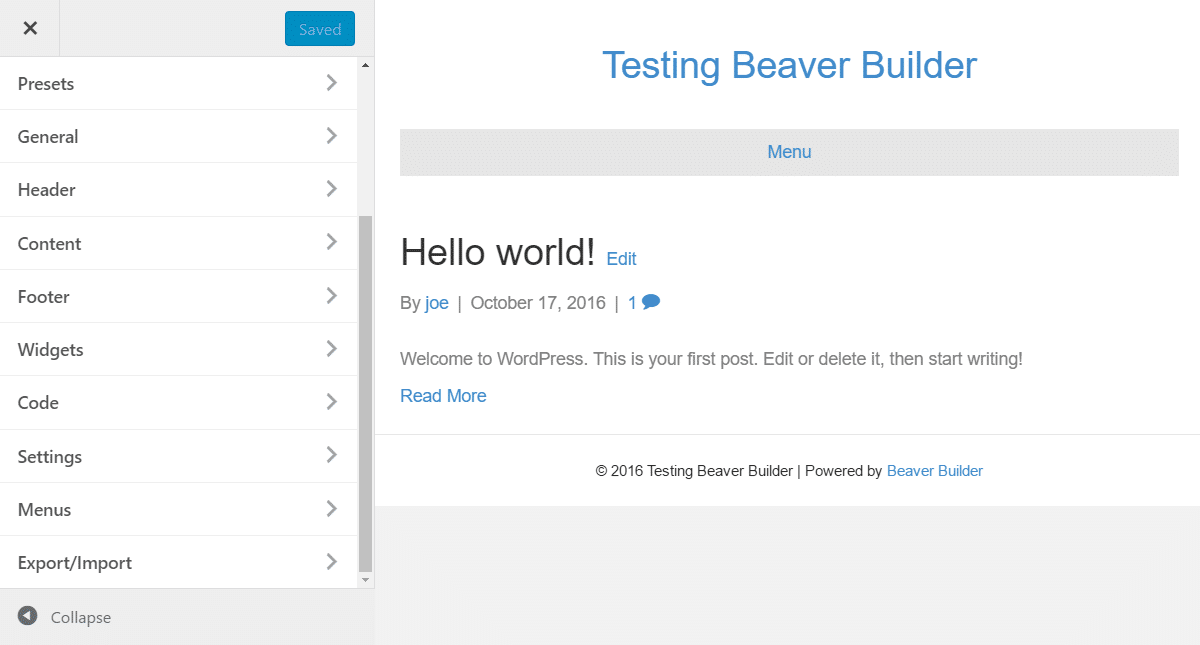
Task: Follow the Read More link
Action: click(x=443, y=396)
